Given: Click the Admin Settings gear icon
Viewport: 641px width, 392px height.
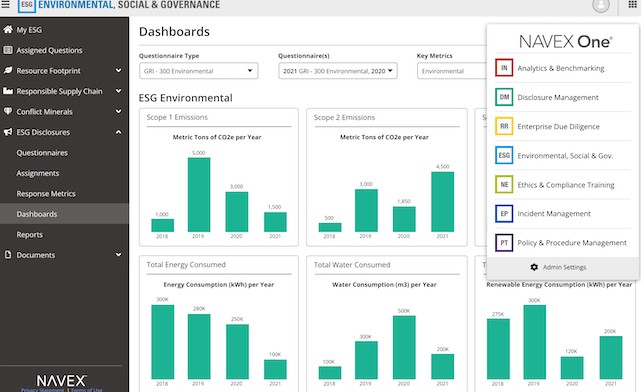Looking at the screenshot, I should 534,267.
